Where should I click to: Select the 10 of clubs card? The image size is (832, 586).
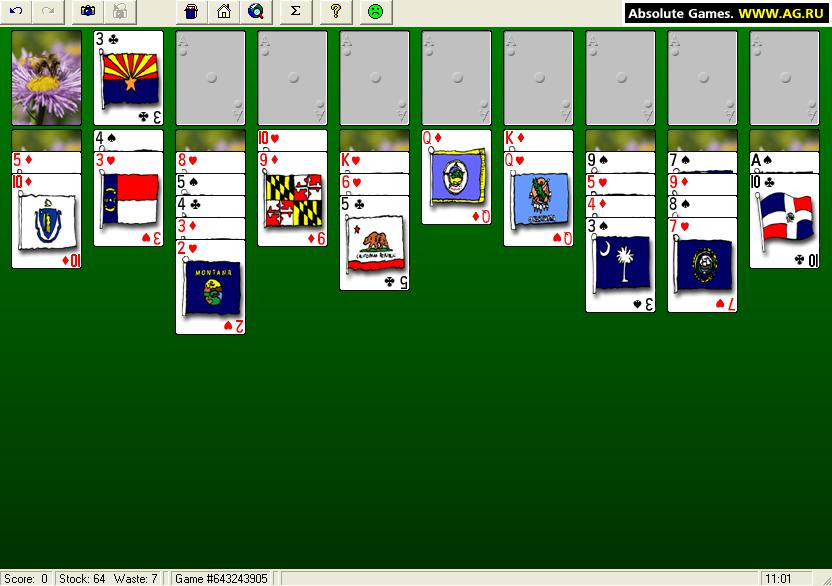[784, 221]
